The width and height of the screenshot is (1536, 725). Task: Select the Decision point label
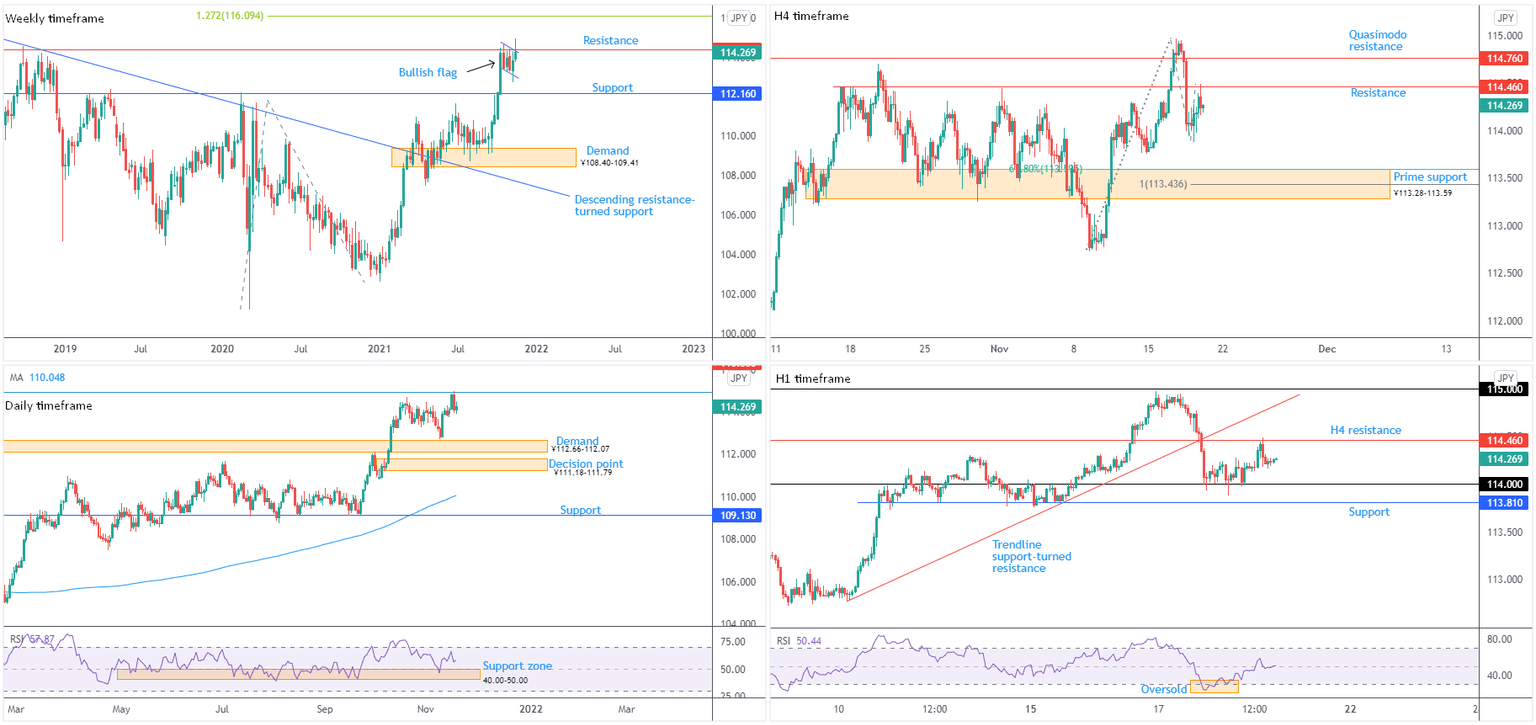(586, 464)
